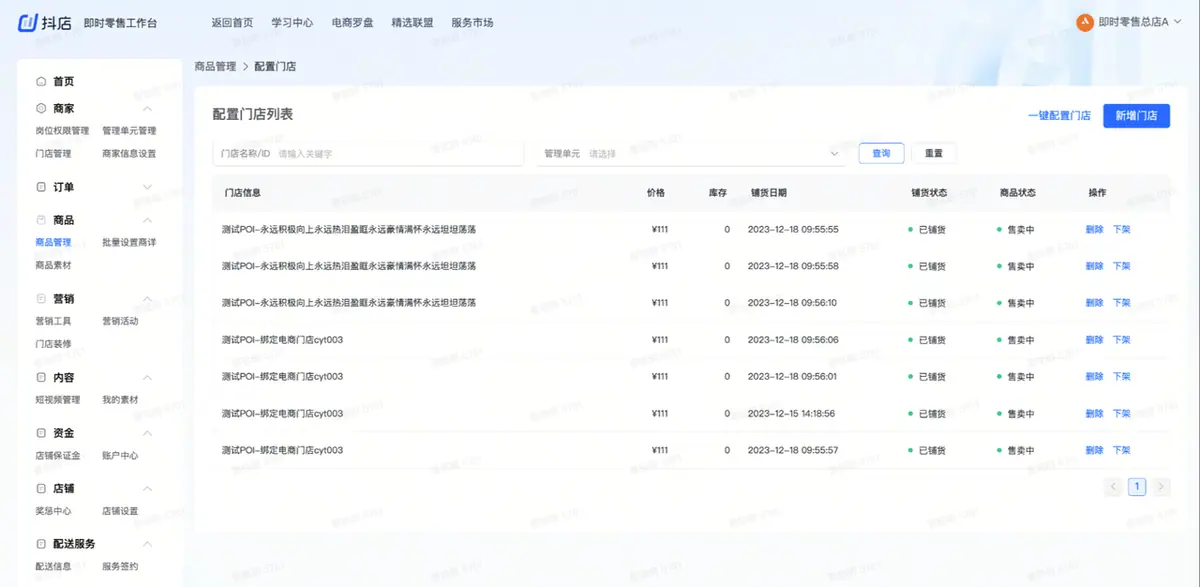
Task: Focus the 门店名称/ID keyword input field
Action: coord(368,154)
